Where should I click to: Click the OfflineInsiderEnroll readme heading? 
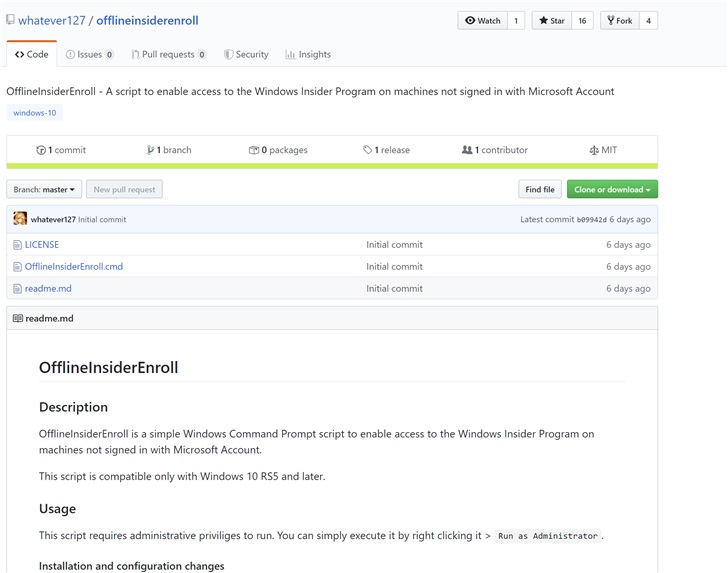108,367
